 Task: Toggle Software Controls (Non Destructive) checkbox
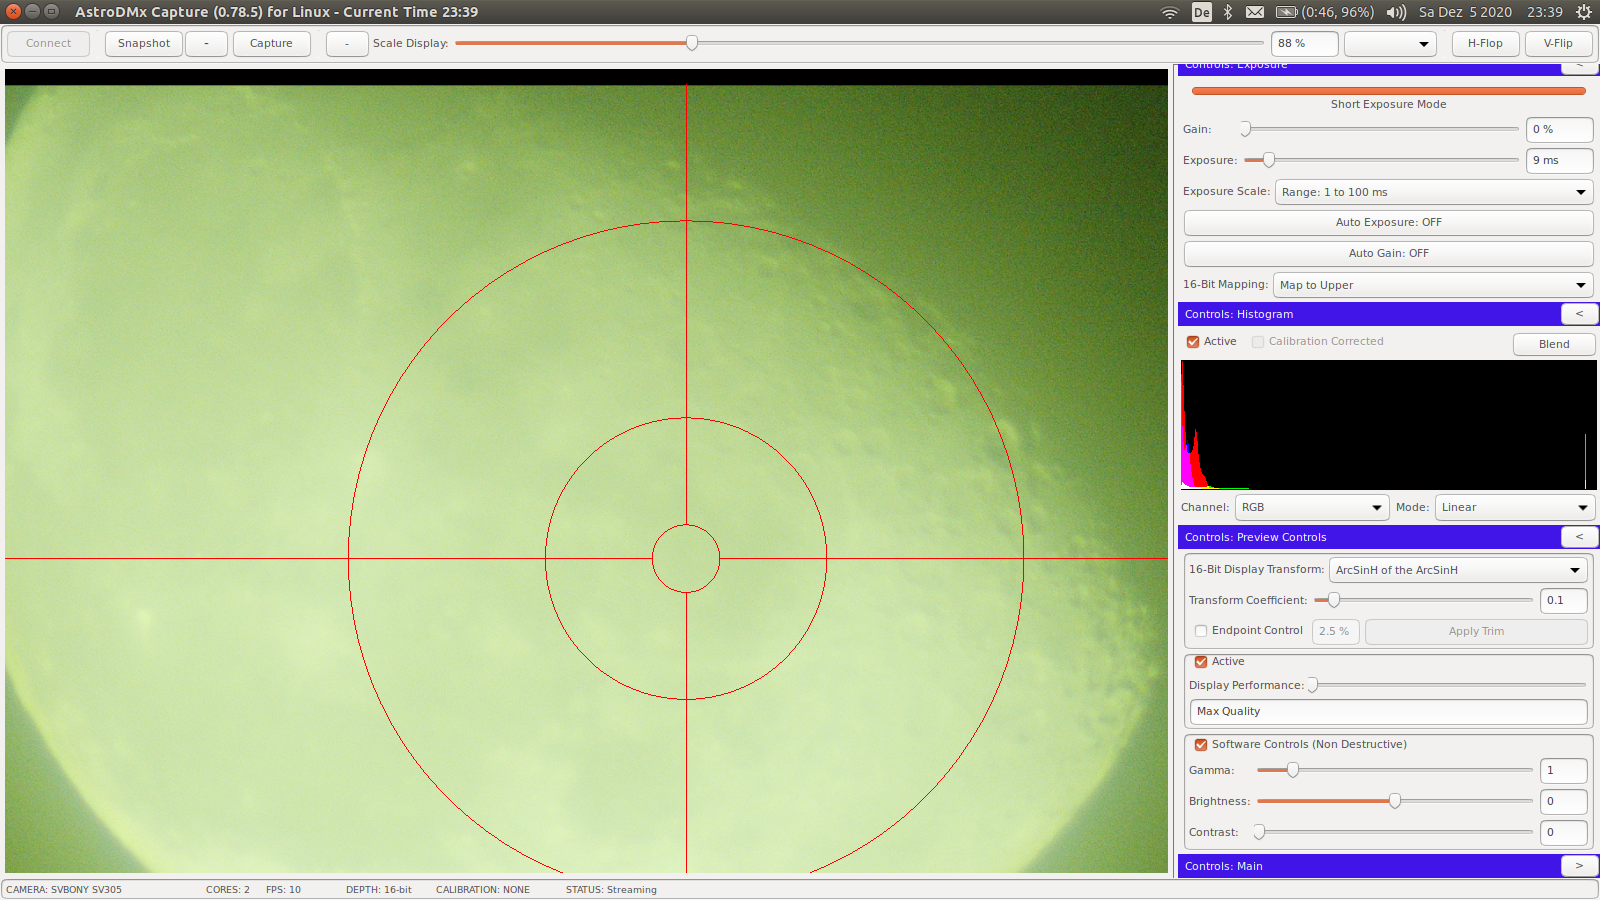[x=1201, y=745]
